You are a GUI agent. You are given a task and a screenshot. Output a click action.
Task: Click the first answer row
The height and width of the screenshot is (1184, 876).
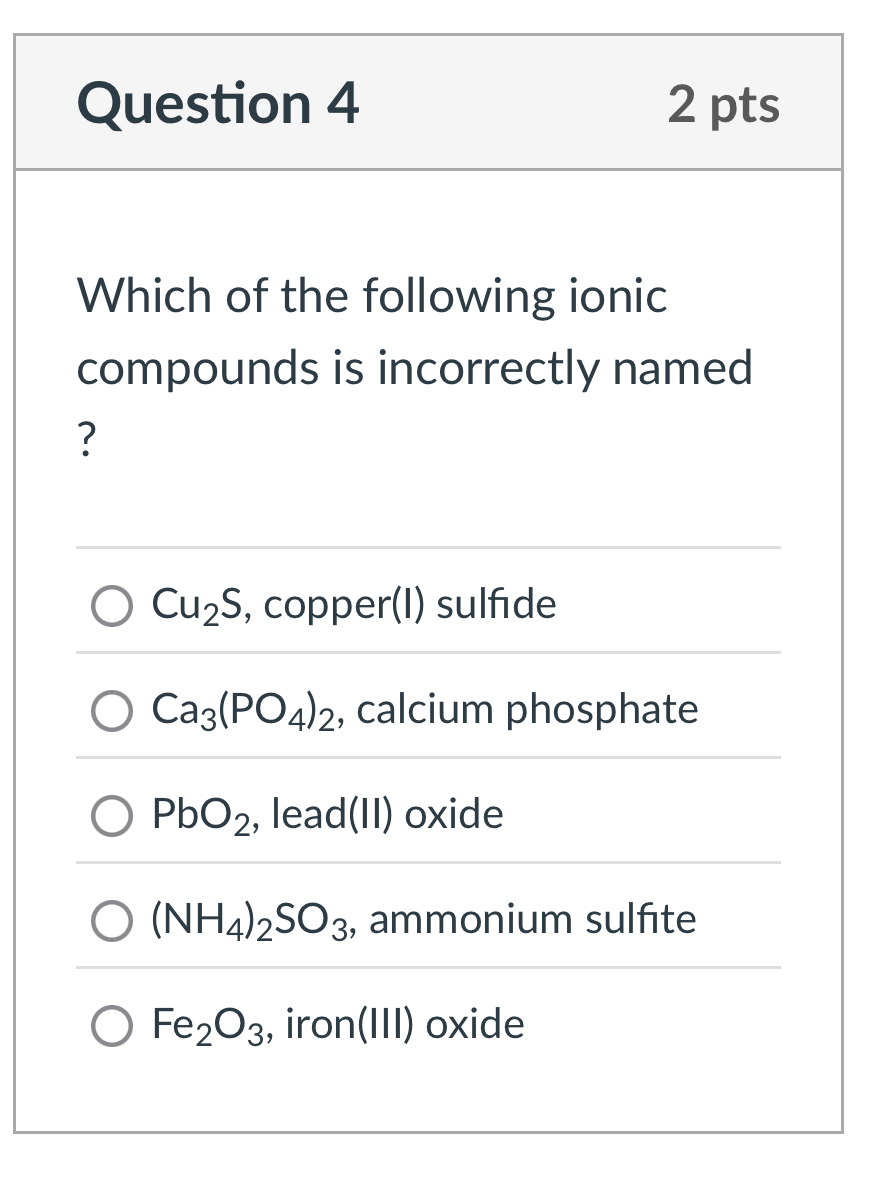pyautogui.click(x=350, y=604)
